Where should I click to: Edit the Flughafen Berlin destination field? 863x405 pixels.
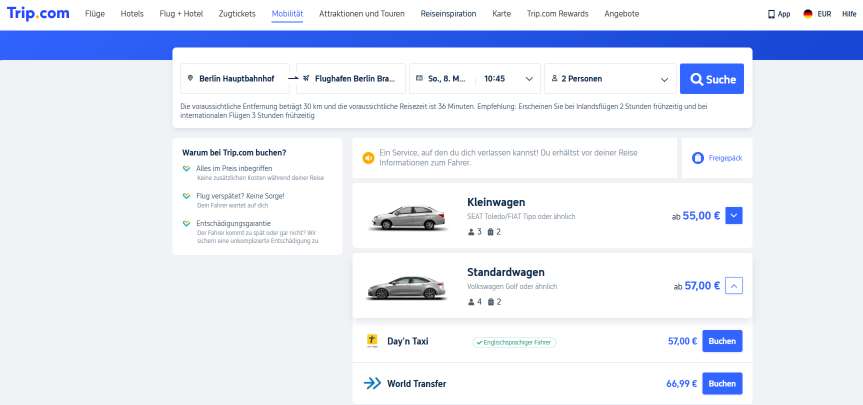(351, 79)
